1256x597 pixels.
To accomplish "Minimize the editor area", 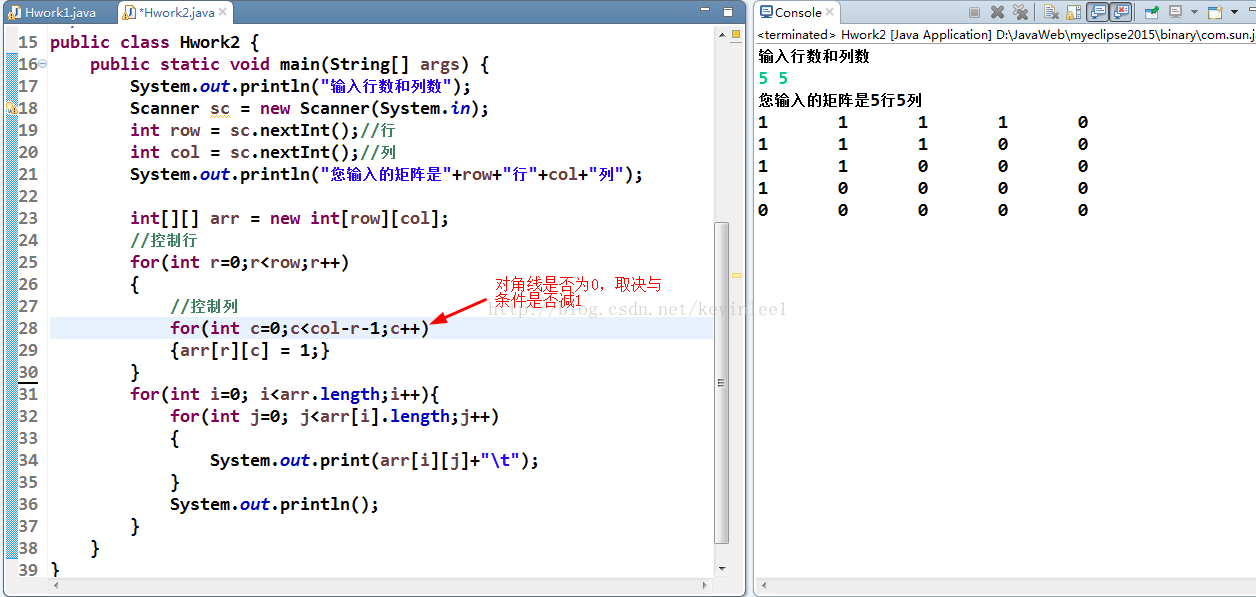I will [x=707, y=11].
